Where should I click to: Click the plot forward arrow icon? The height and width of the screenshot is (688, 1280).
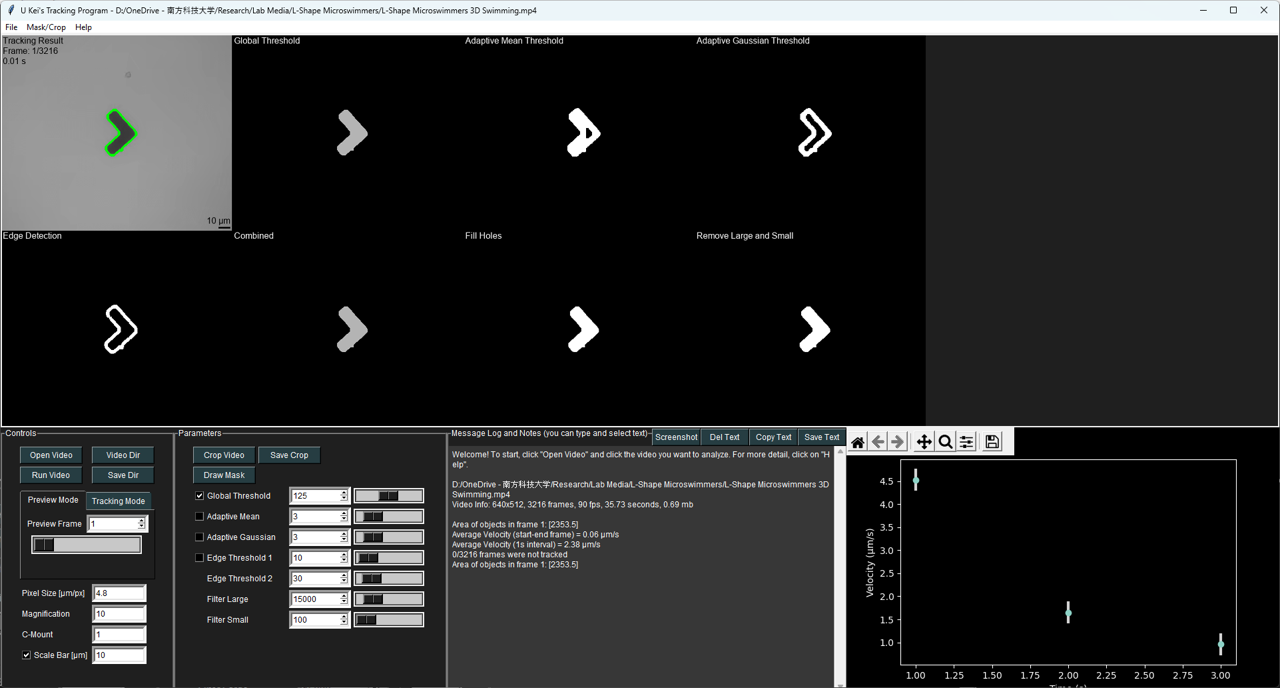pyautogui.click(x=898, y=442)
